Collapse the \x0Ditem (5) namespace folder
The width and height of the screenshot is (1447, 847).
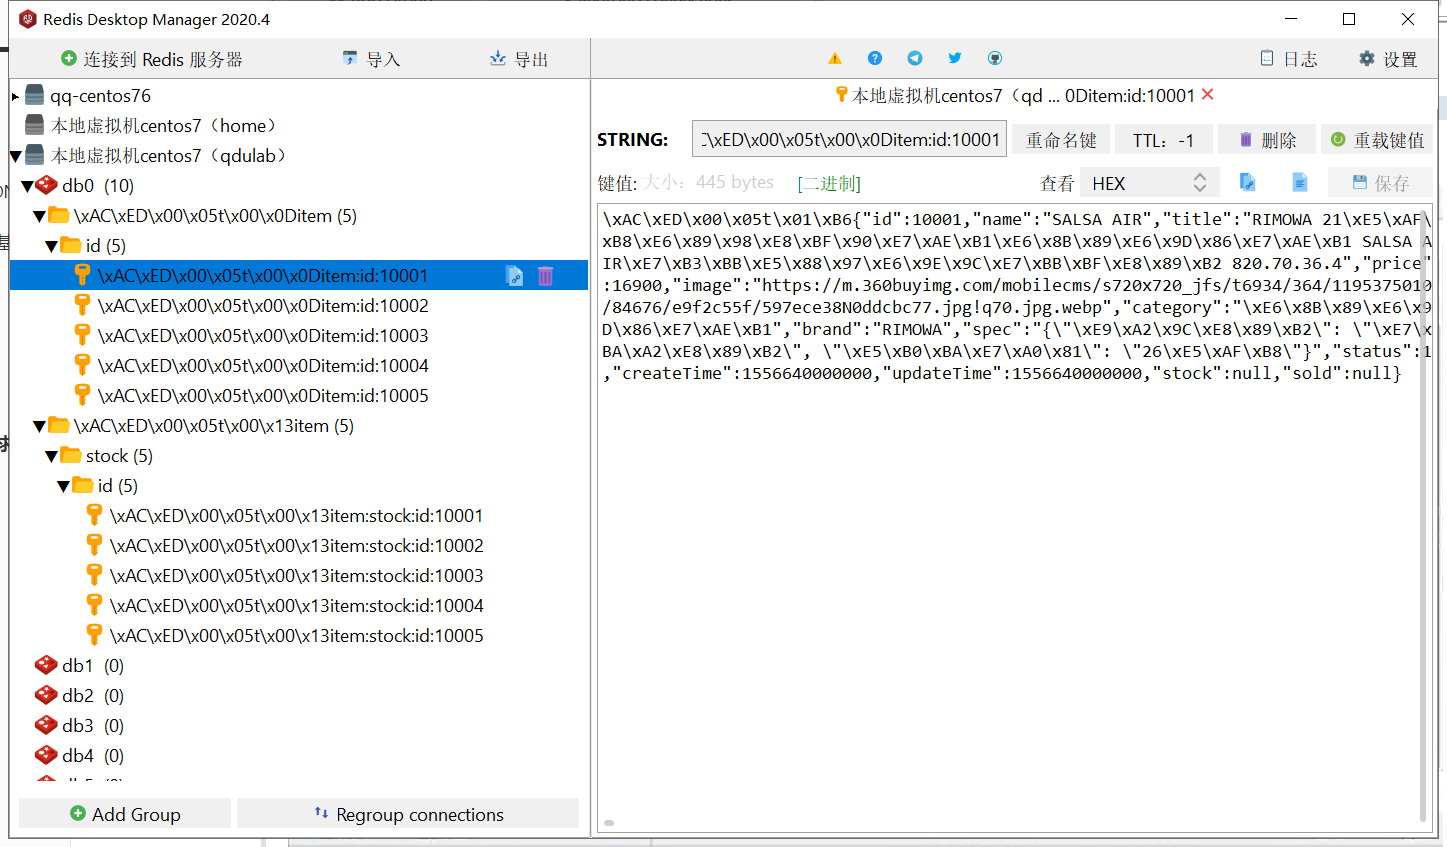pos(40,216)
